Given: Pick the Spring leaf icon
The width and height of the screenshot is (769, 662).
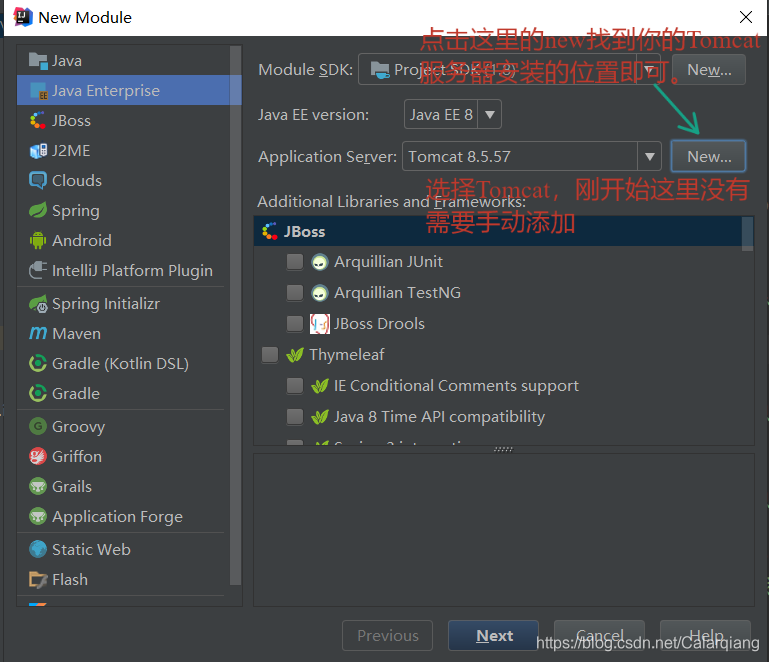Looking at the screenshot, I should pos(38,210).
